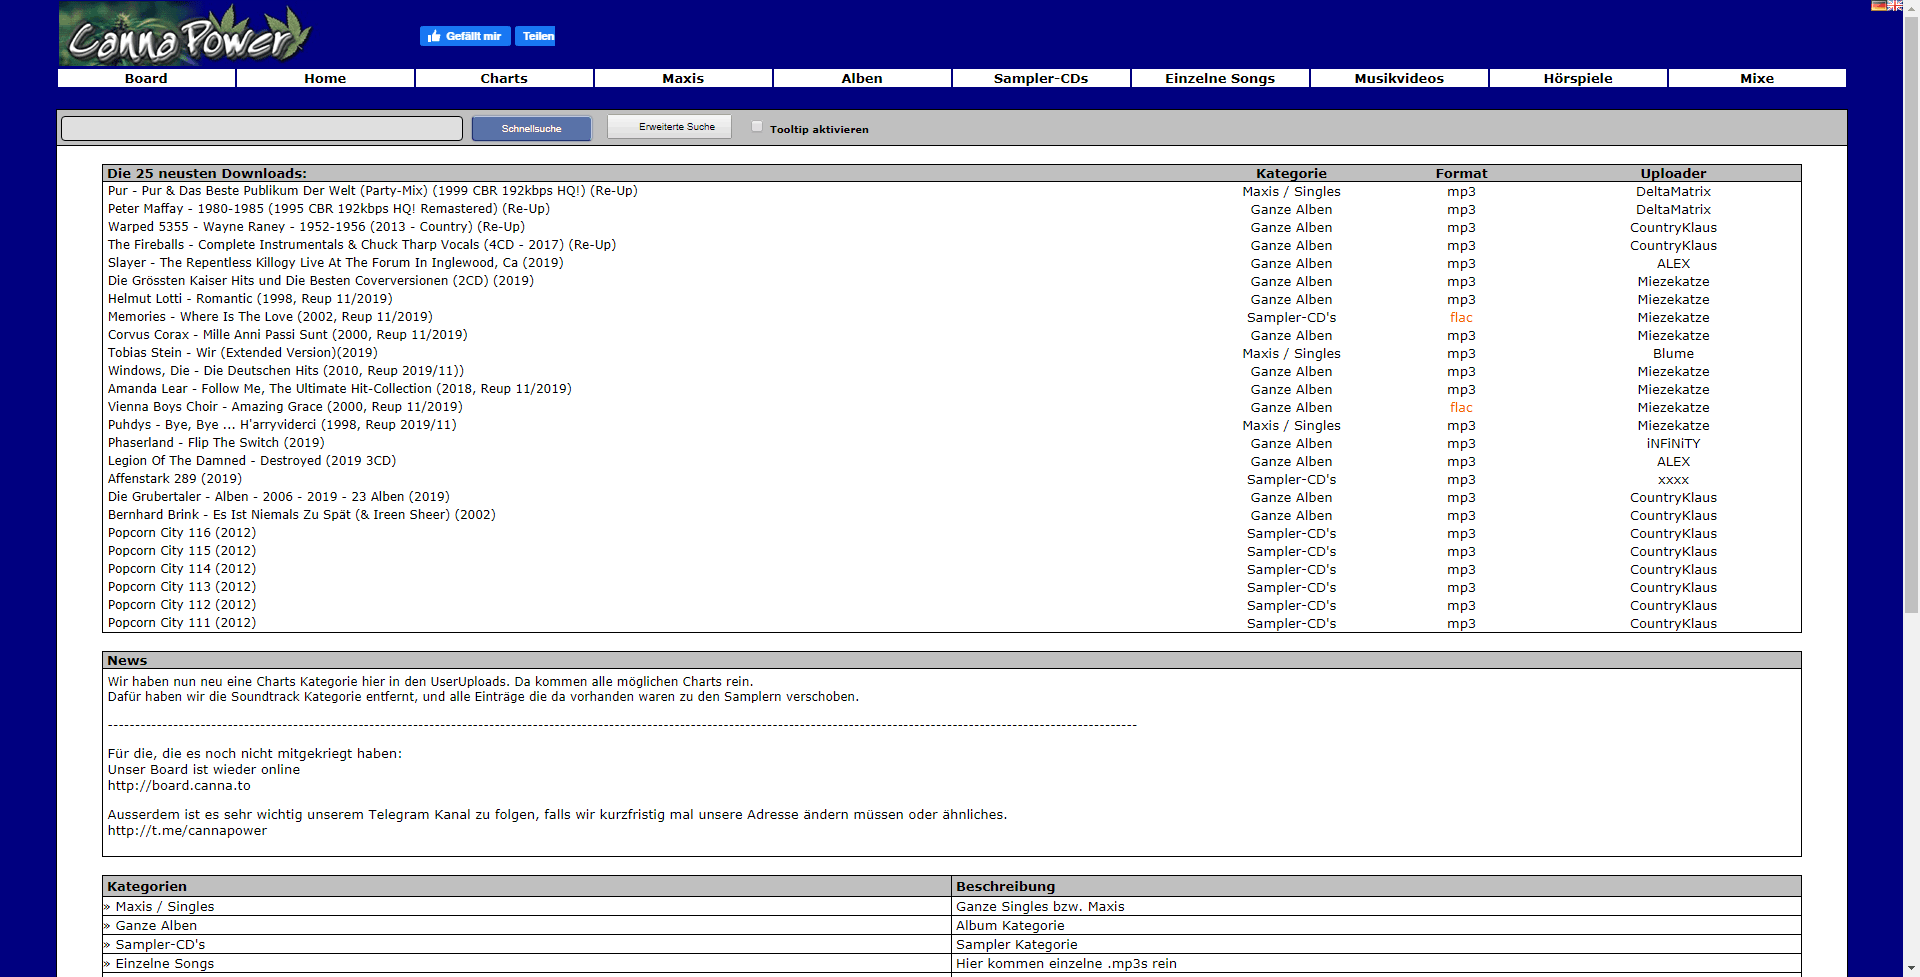
Task: Click flac format in Memories row
Action: tap(1461, 318)
